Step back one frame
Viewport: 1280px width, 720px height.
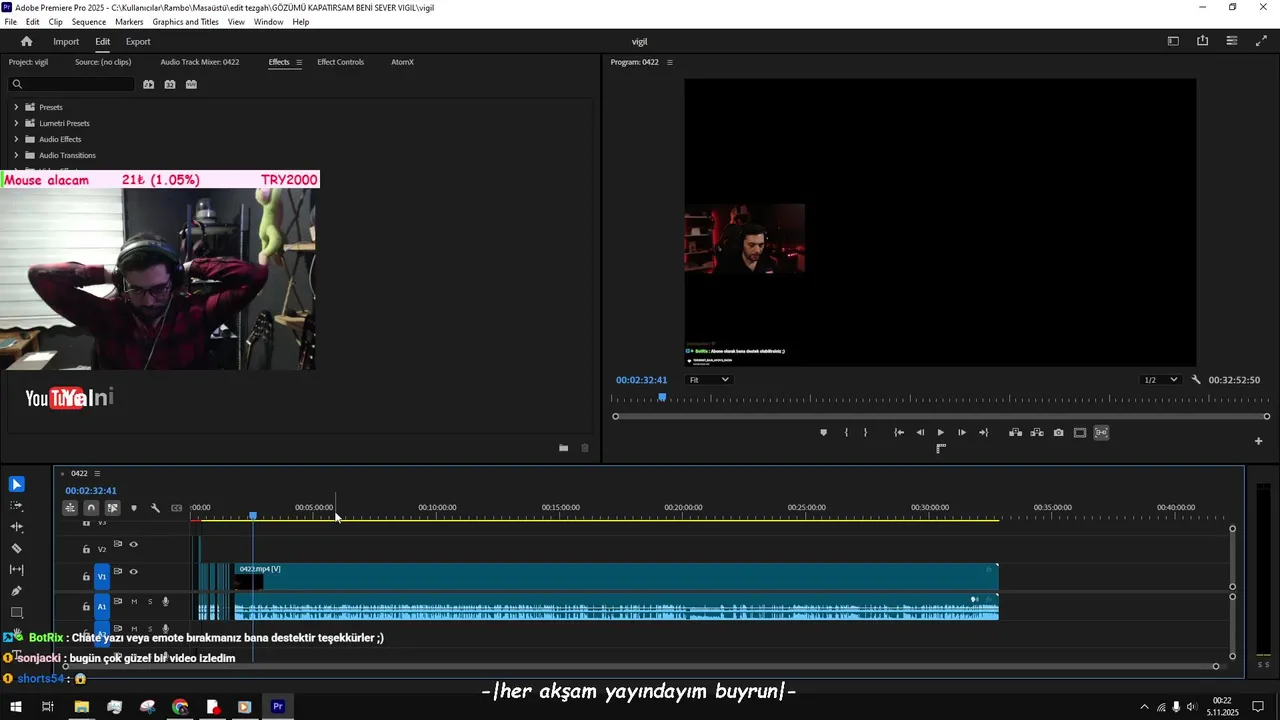(920, 433)
